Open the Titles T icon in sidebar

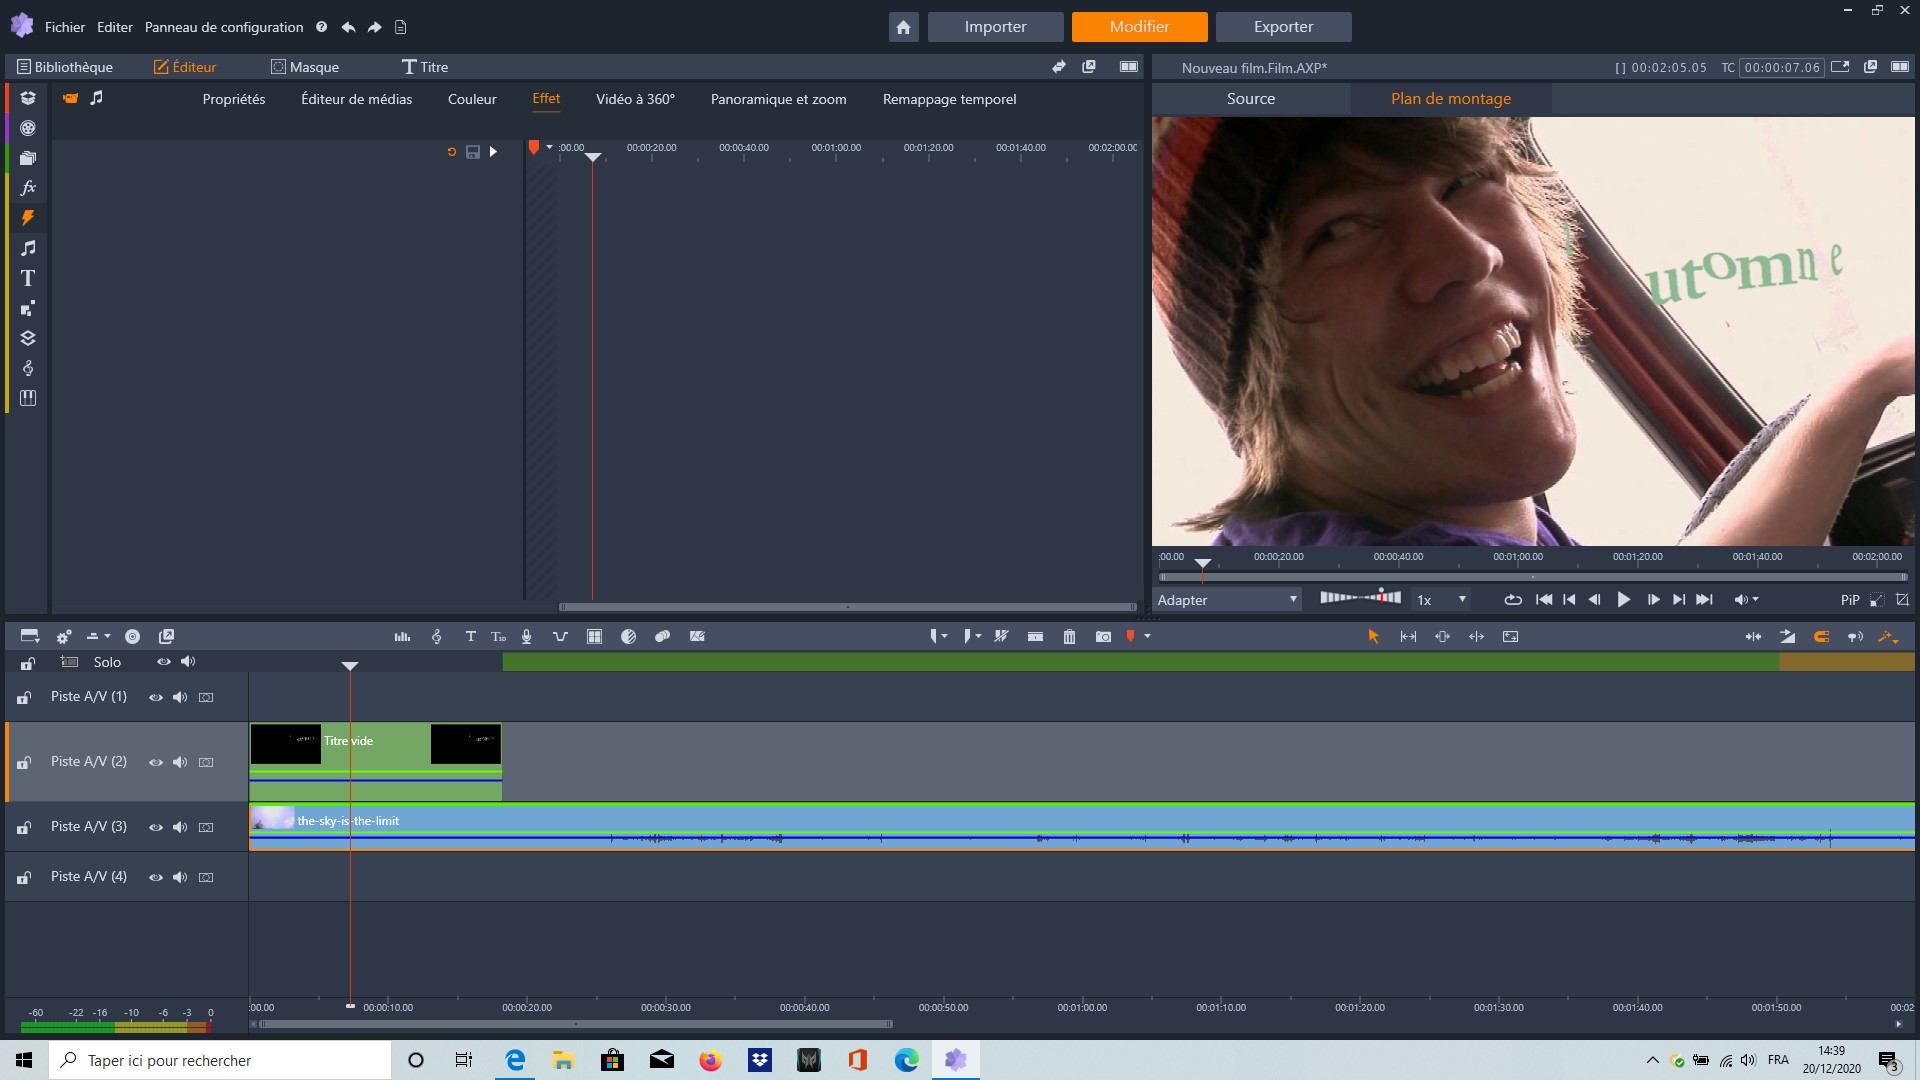coord(28,278)
